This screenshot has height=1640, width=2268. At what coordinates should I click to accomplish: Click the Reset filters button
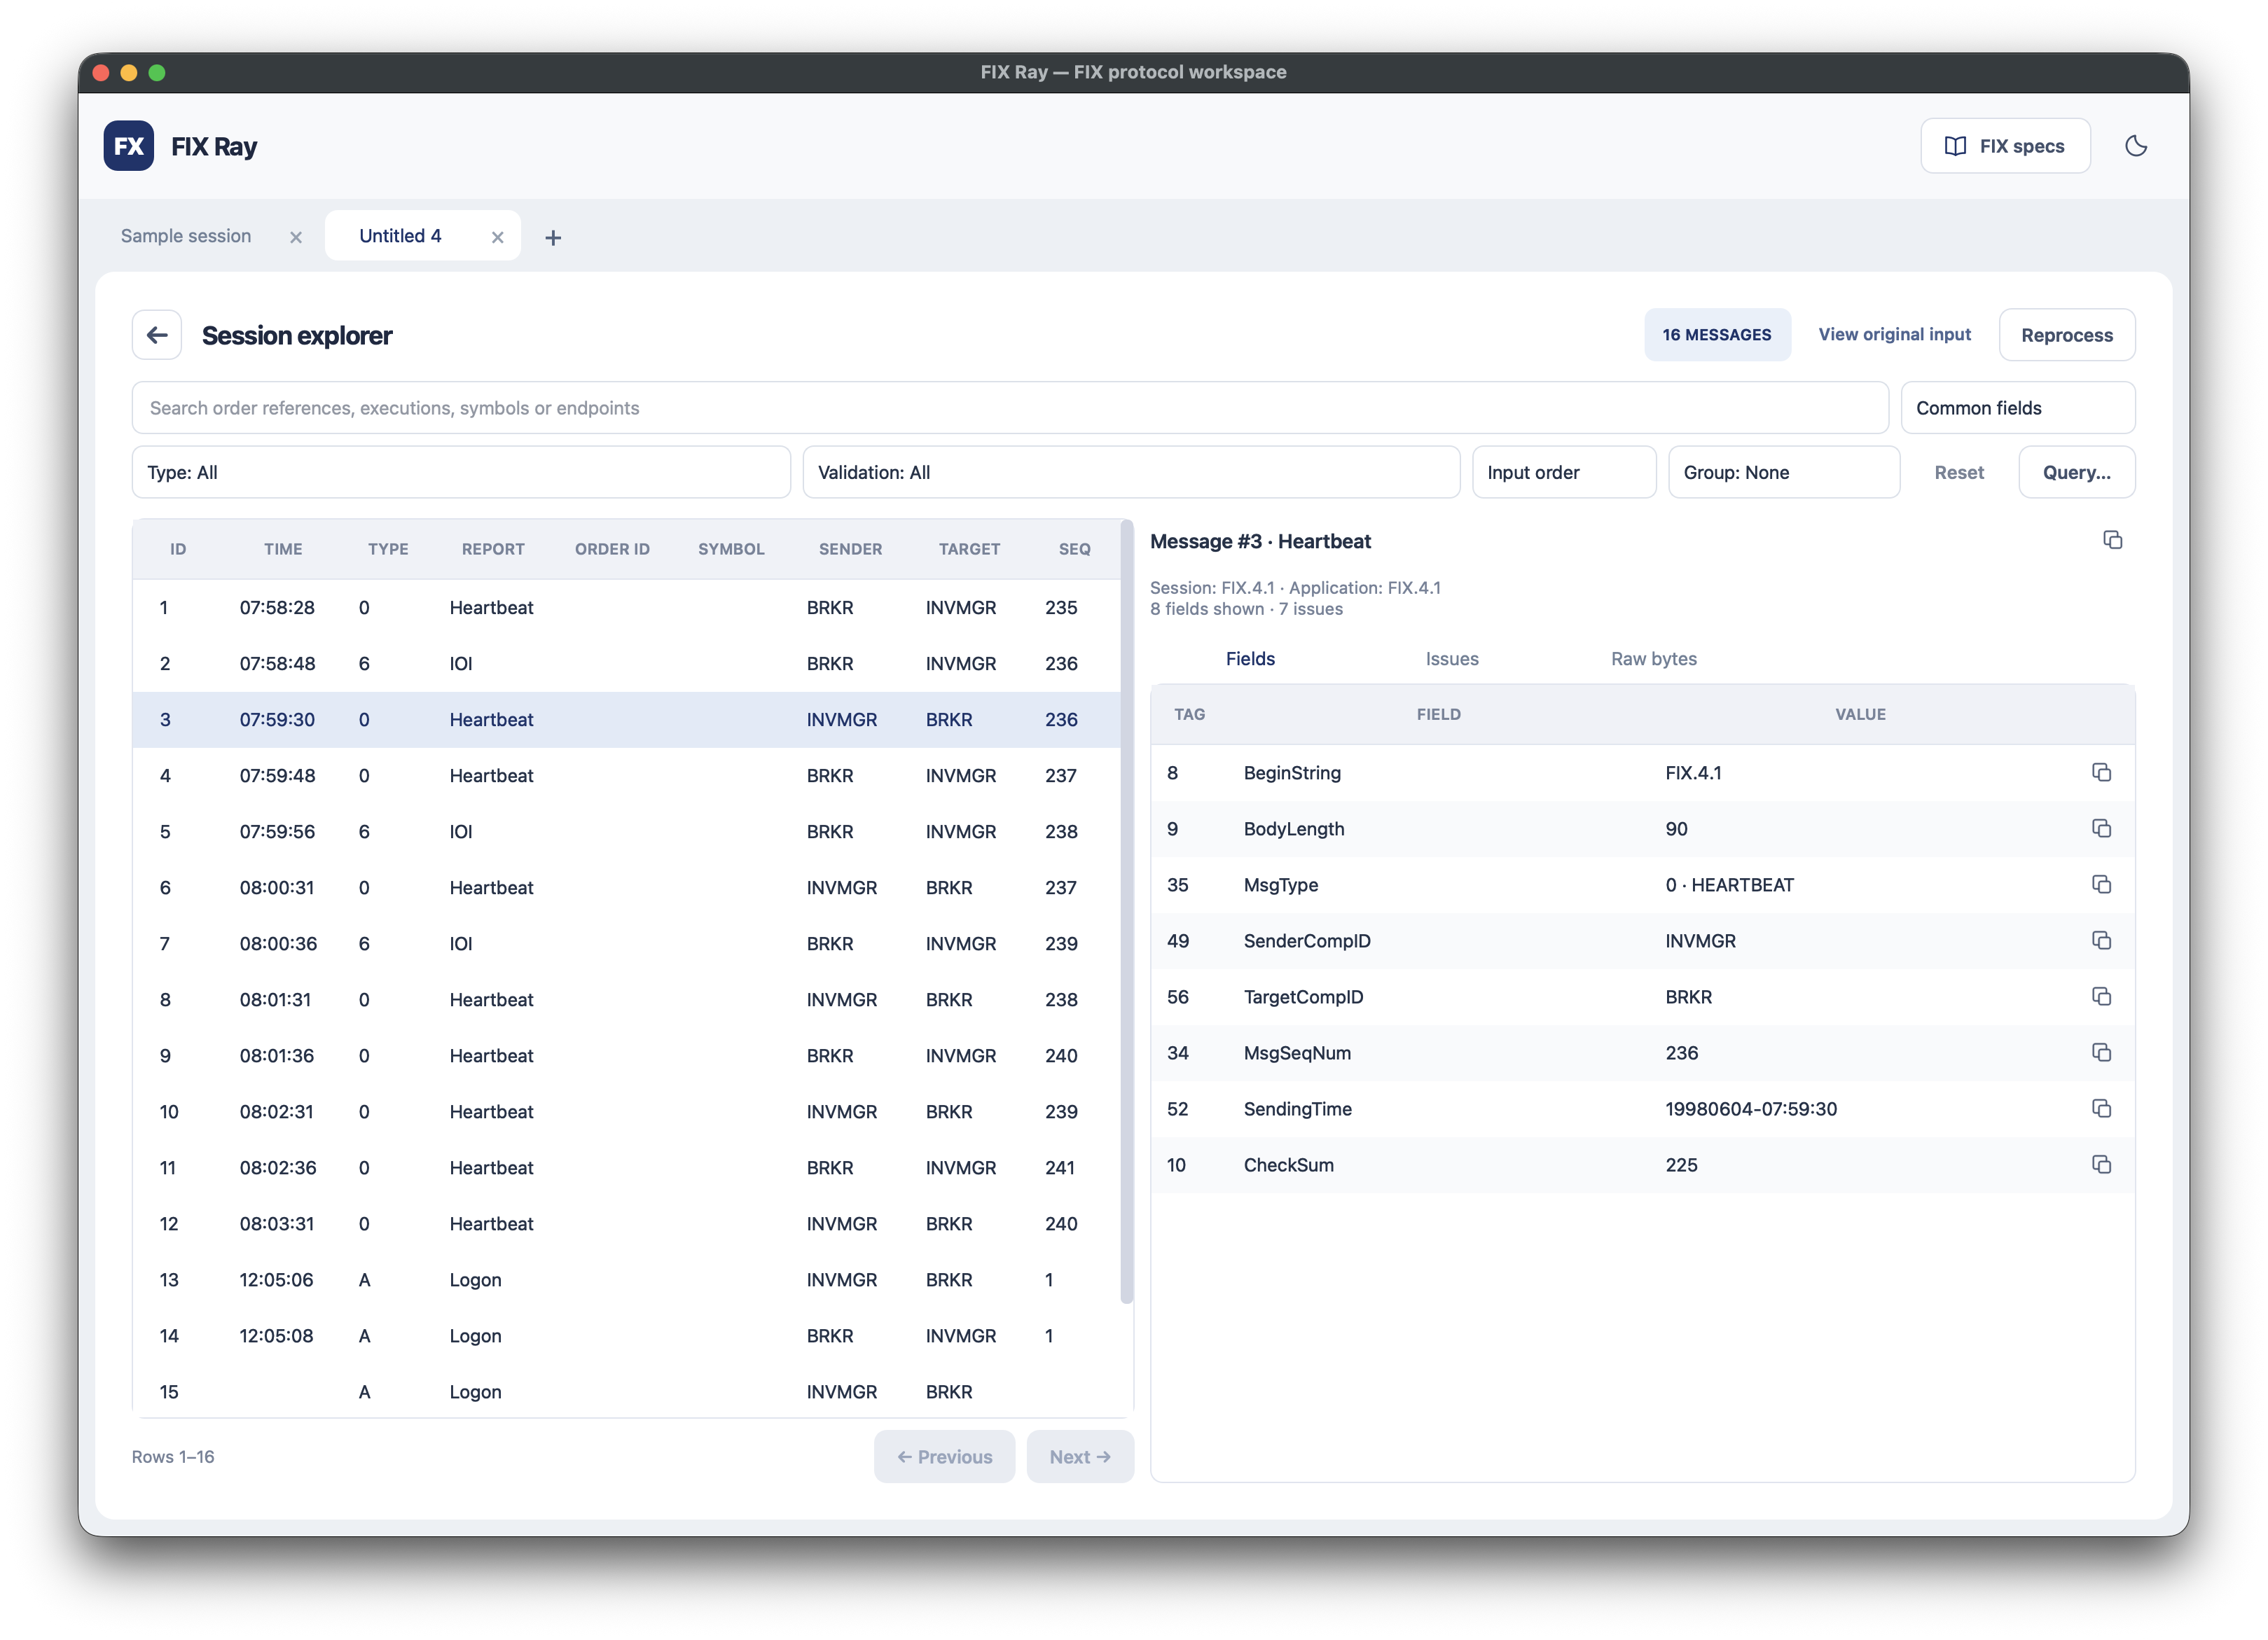(x=1959, y=472)
